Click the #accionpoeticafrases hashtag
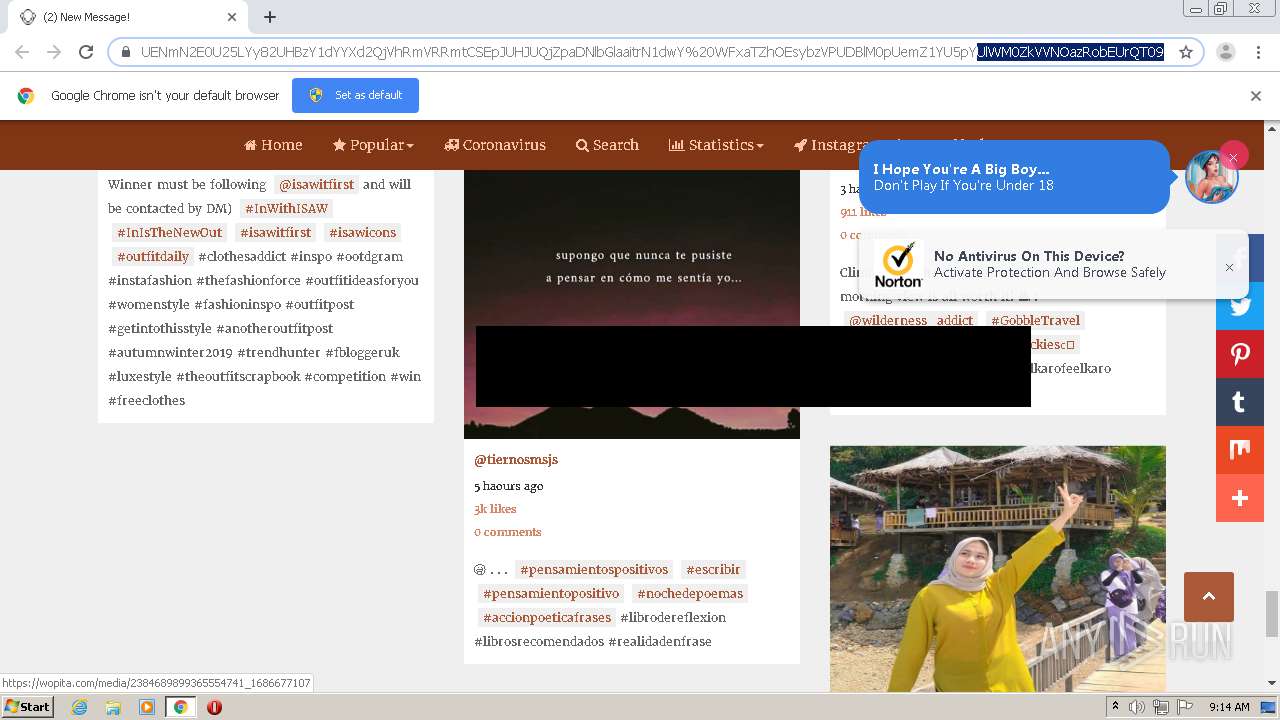 [x=547, y=618]
